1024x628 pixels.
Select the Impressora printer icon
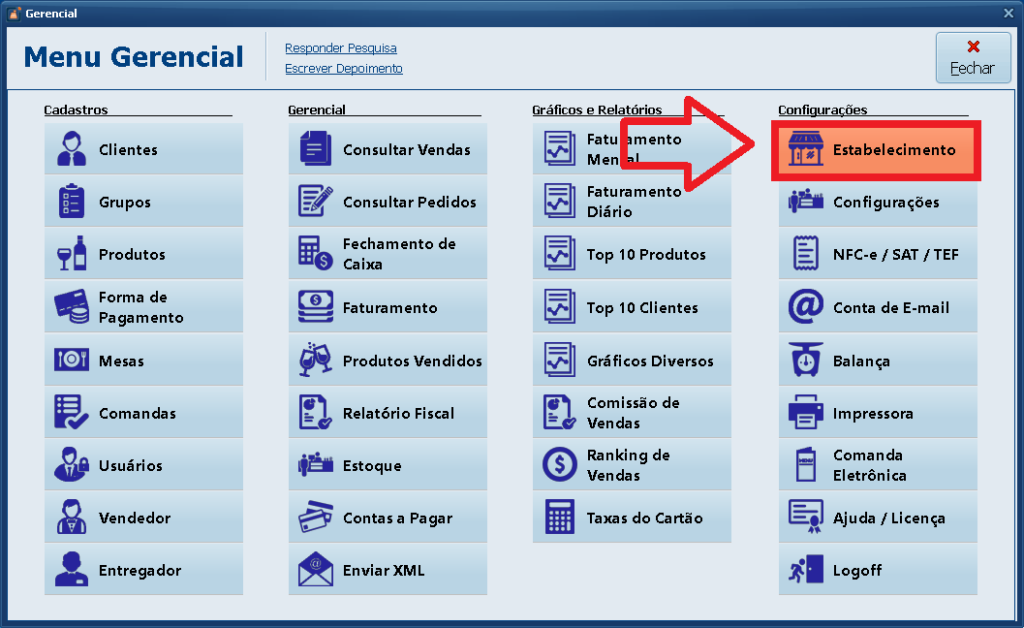pos(805,413)
